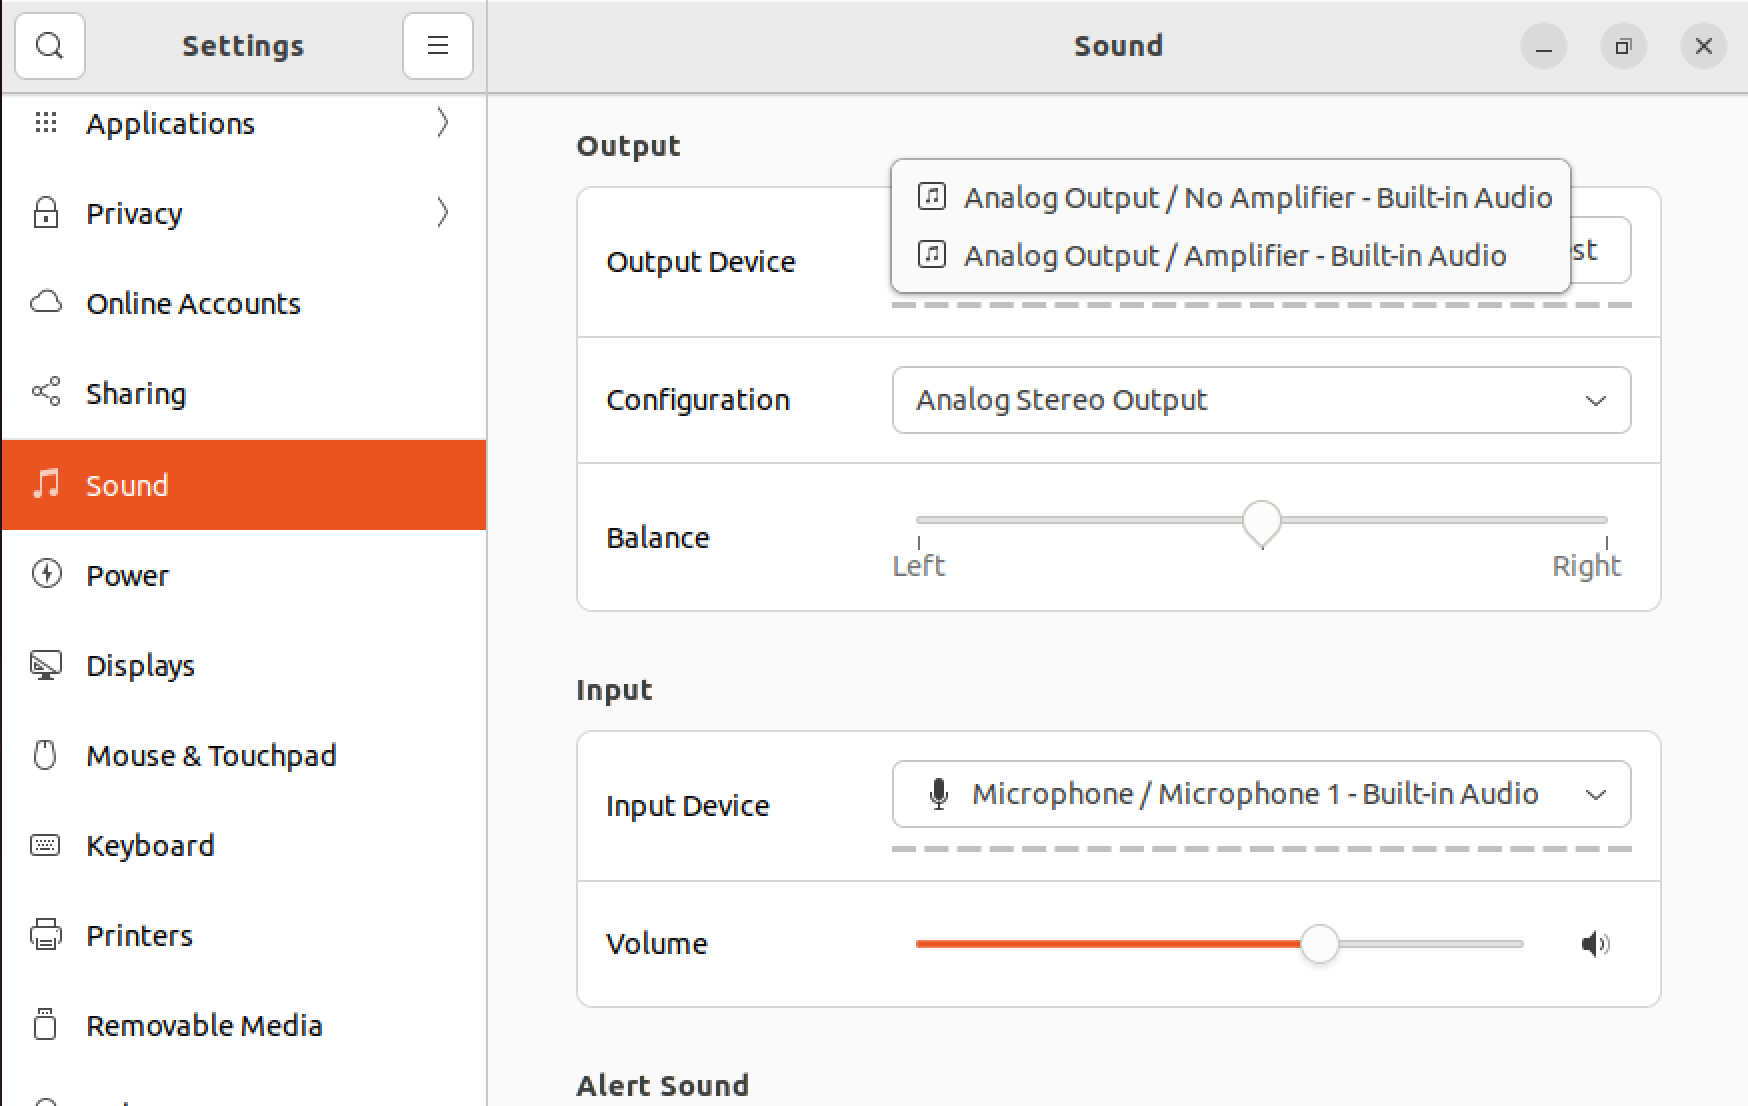
Task: Expand the Applications submenu chevron
Action: pyautogui.click(x=442, y=123)
